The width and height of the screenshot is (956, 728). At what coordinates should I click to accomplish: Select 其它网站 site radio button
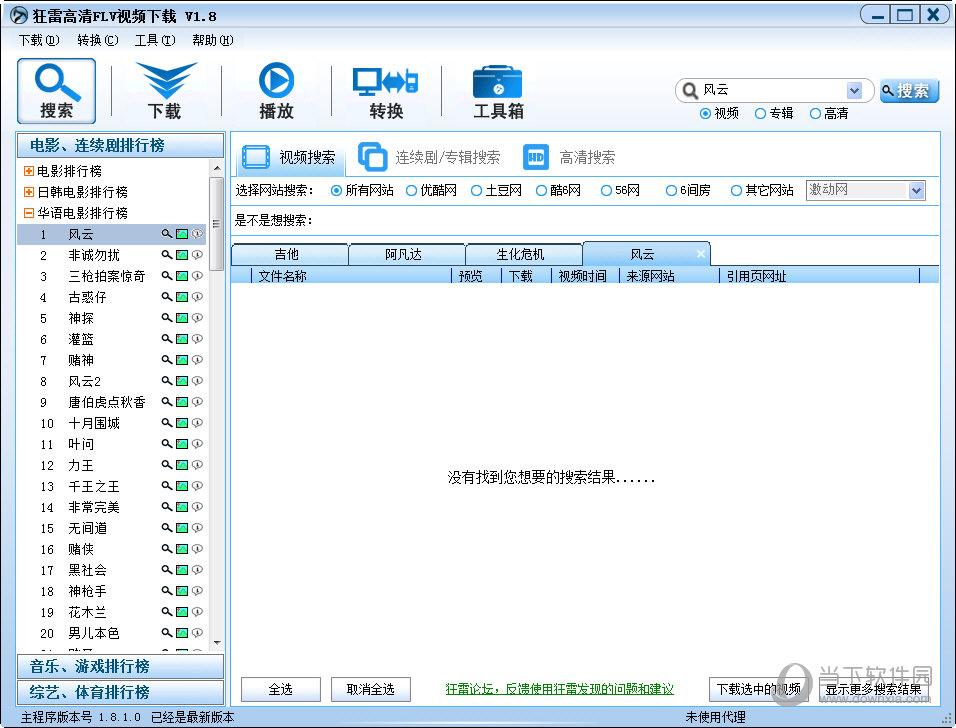click(x=736, y=191)
